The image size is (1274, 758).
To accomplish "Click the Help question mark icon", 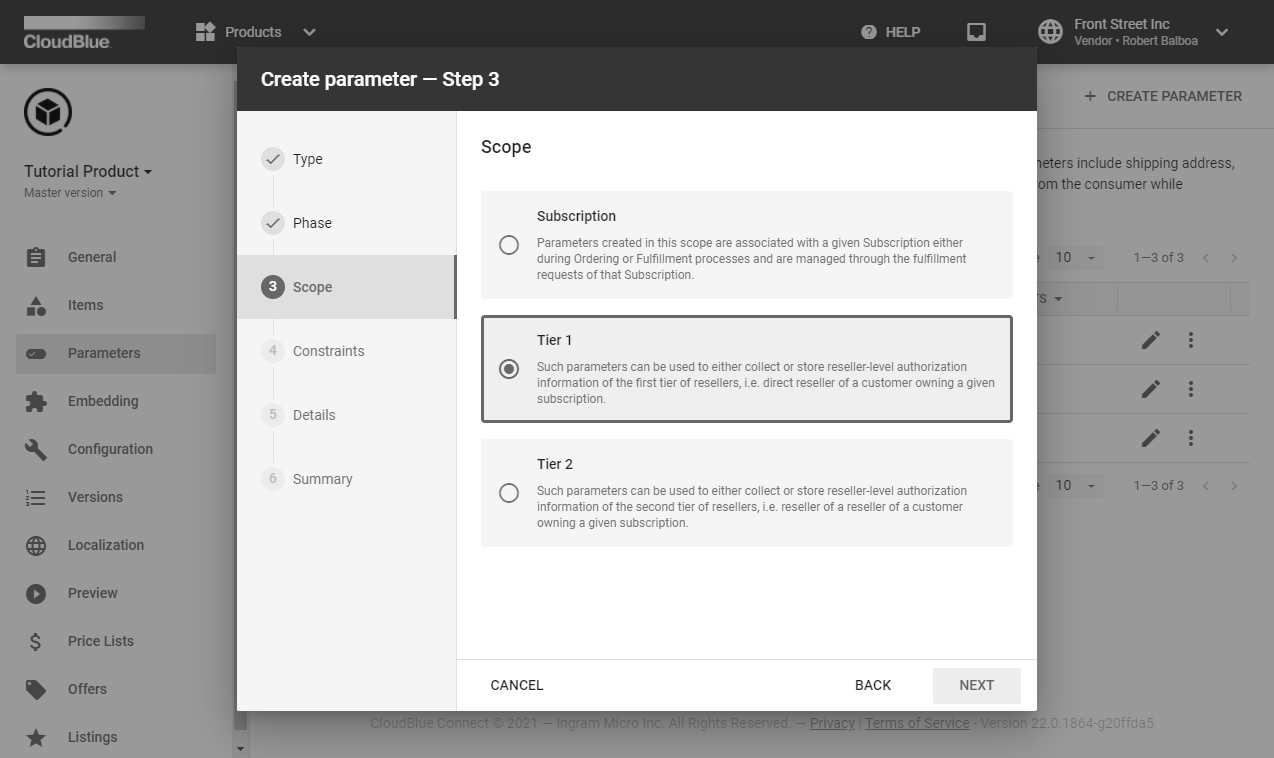I will point(868,32).
